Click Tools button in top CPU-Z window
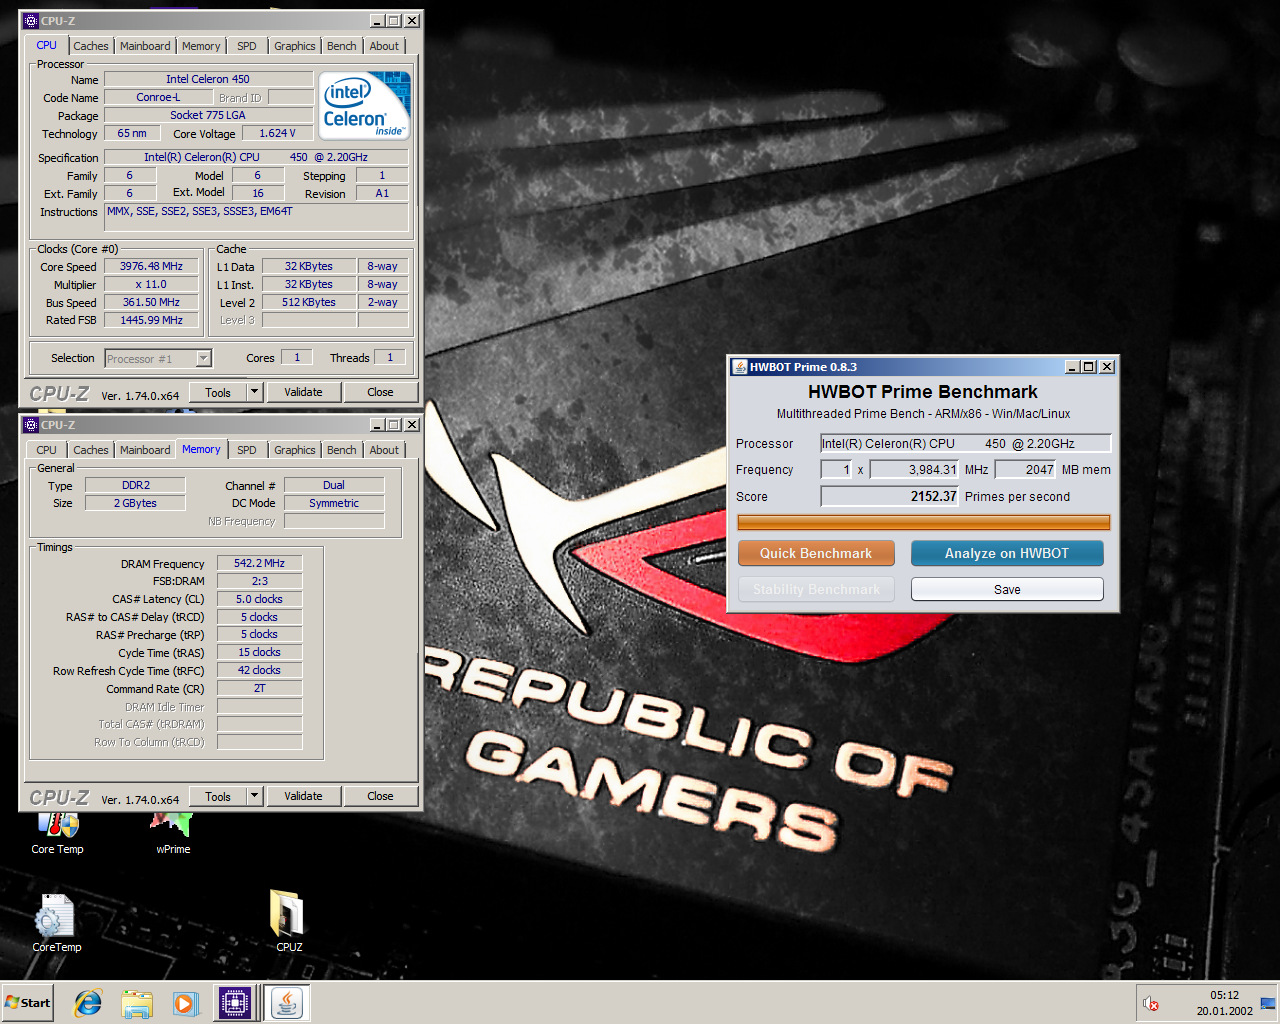Screen dimensions: 1280x1024 [218, 392]
